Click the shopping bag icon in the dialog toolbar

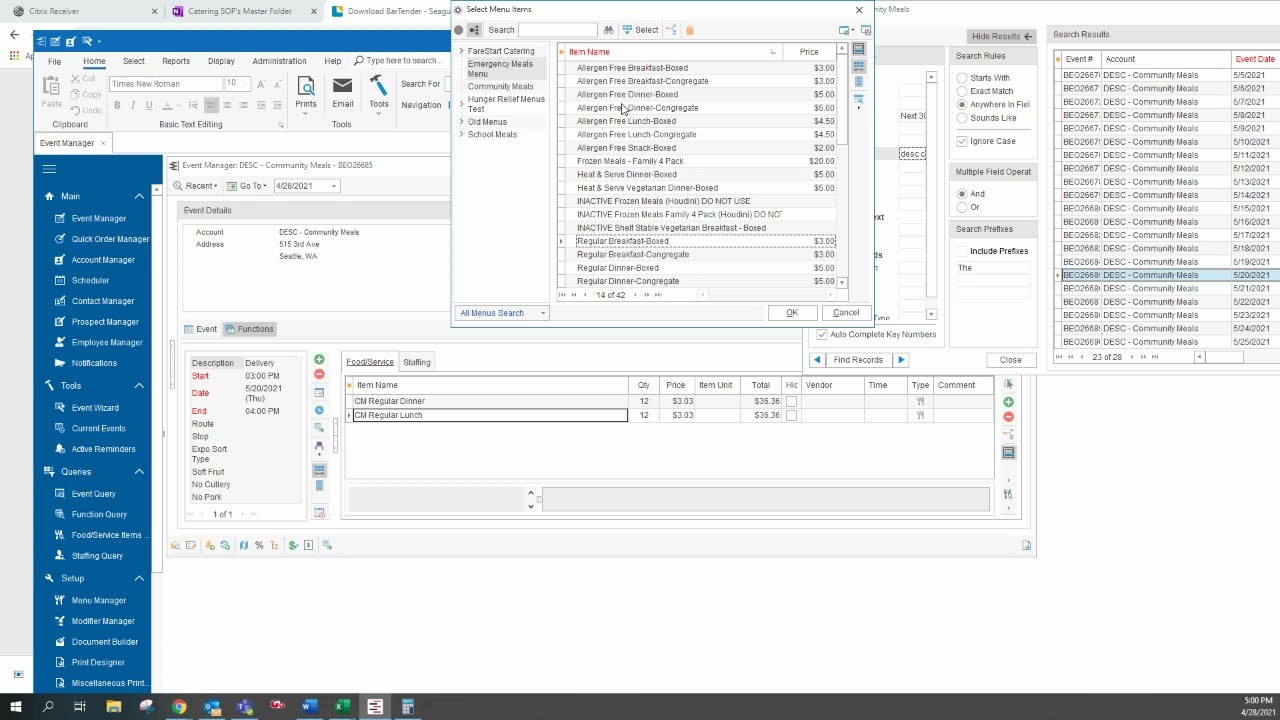tap(690, 30)
